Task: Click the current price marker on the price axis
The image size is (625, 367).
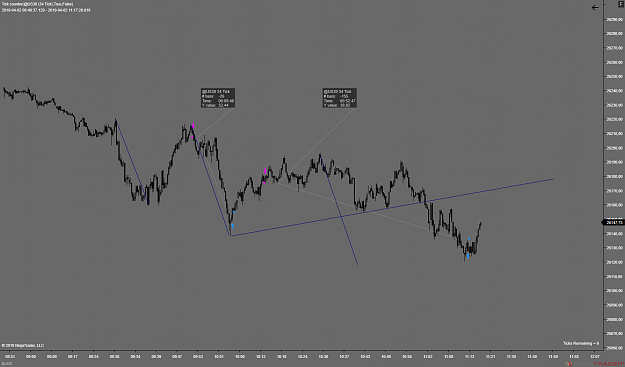Action: (613, 223)
